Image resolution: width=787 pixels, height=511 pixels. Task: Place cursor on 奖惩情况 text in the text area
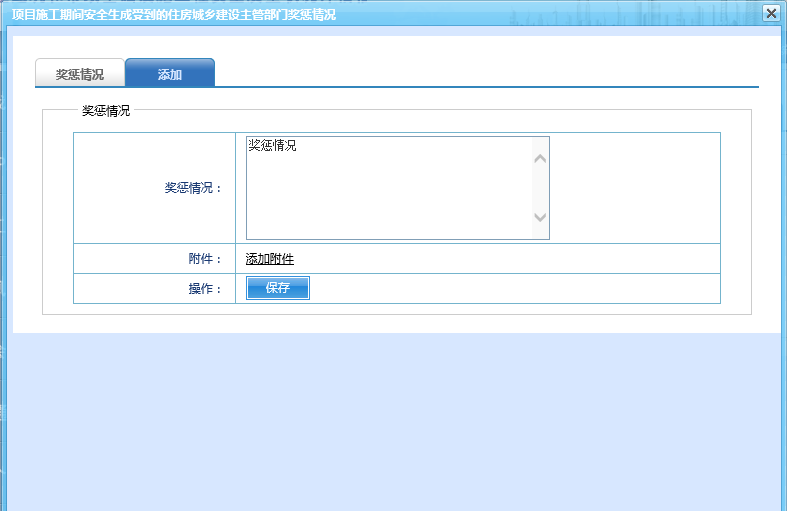coord(272,146)
